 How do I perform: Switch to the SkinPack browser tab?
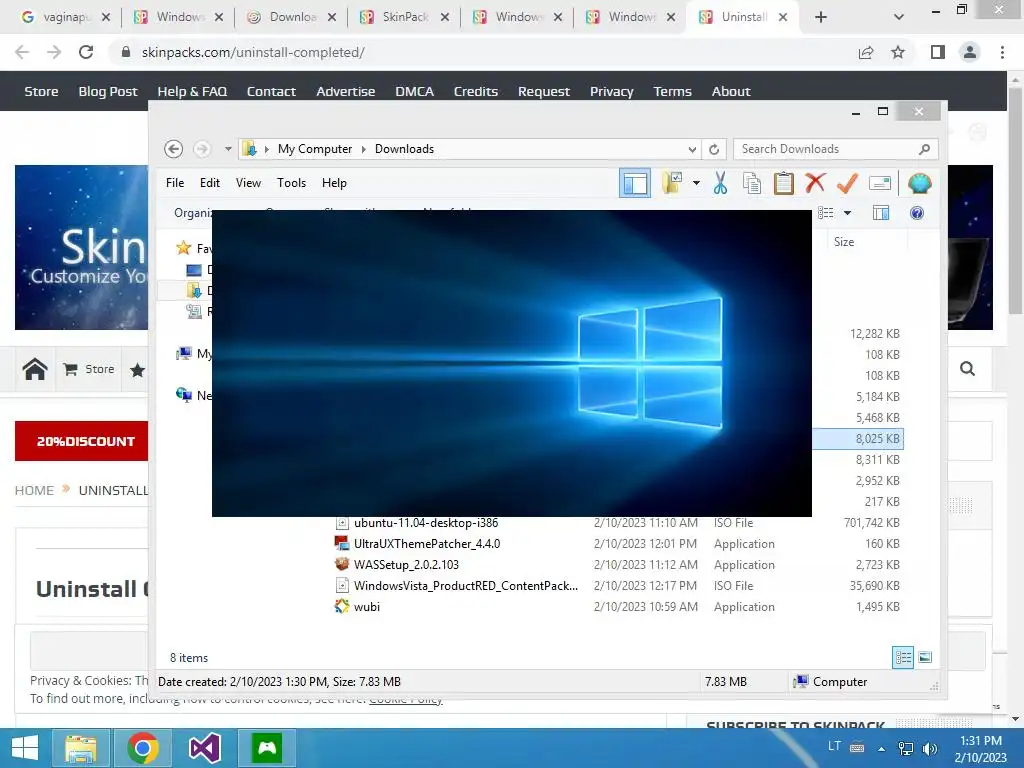[404, 17]
